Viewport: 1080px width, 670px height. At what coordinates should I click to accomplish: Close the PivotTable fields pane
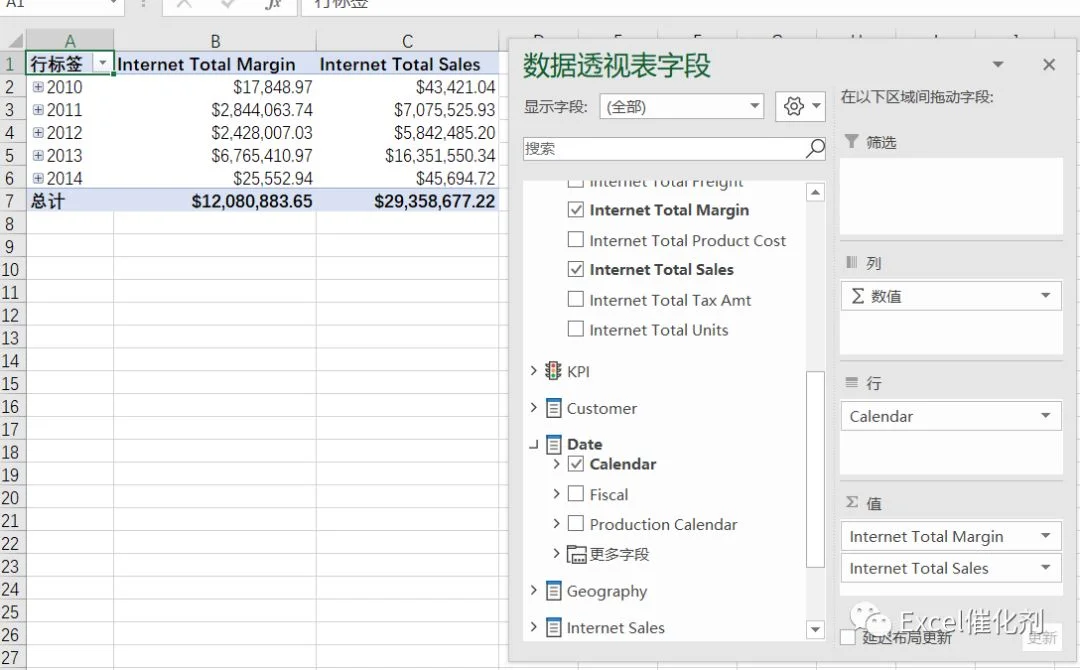click(1049, 65)
